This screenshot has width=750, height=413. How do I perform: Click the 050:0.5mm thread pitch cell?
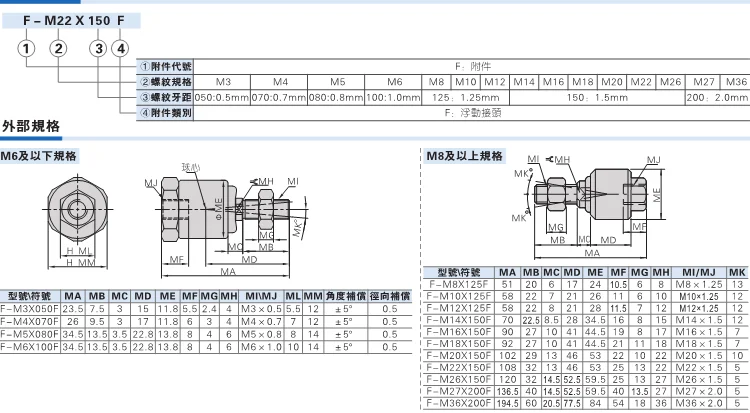[x=221, y=98]
